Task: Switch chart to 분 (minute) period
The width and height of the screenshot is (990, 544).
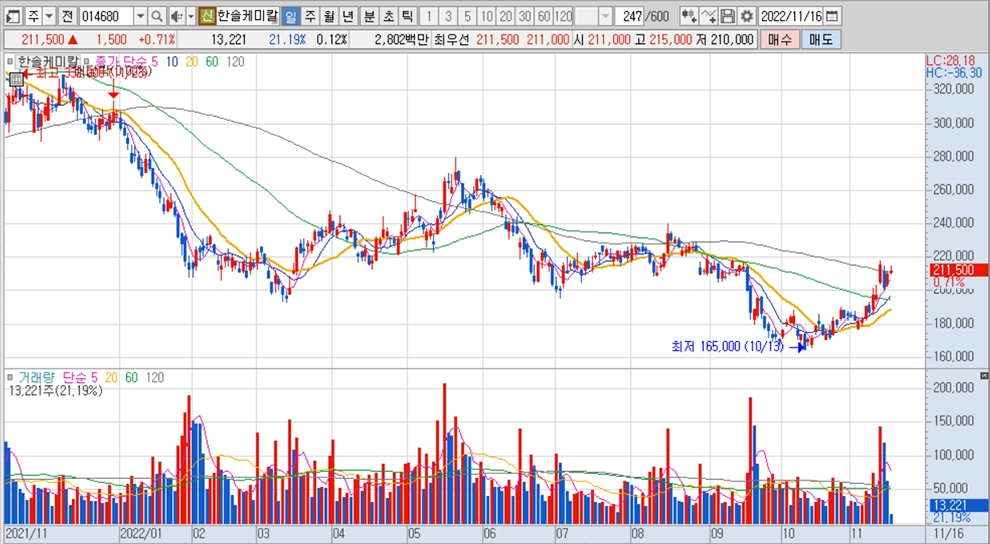Action: (x=369, y=16)
